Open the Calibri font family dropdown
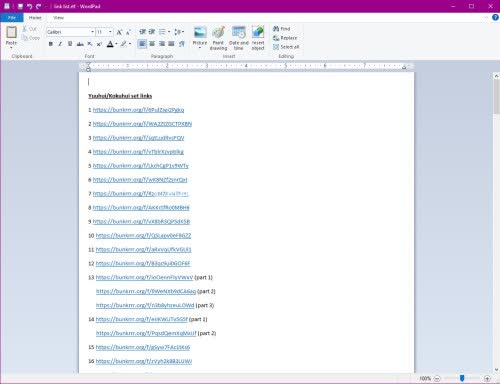 tap(92, 32)
